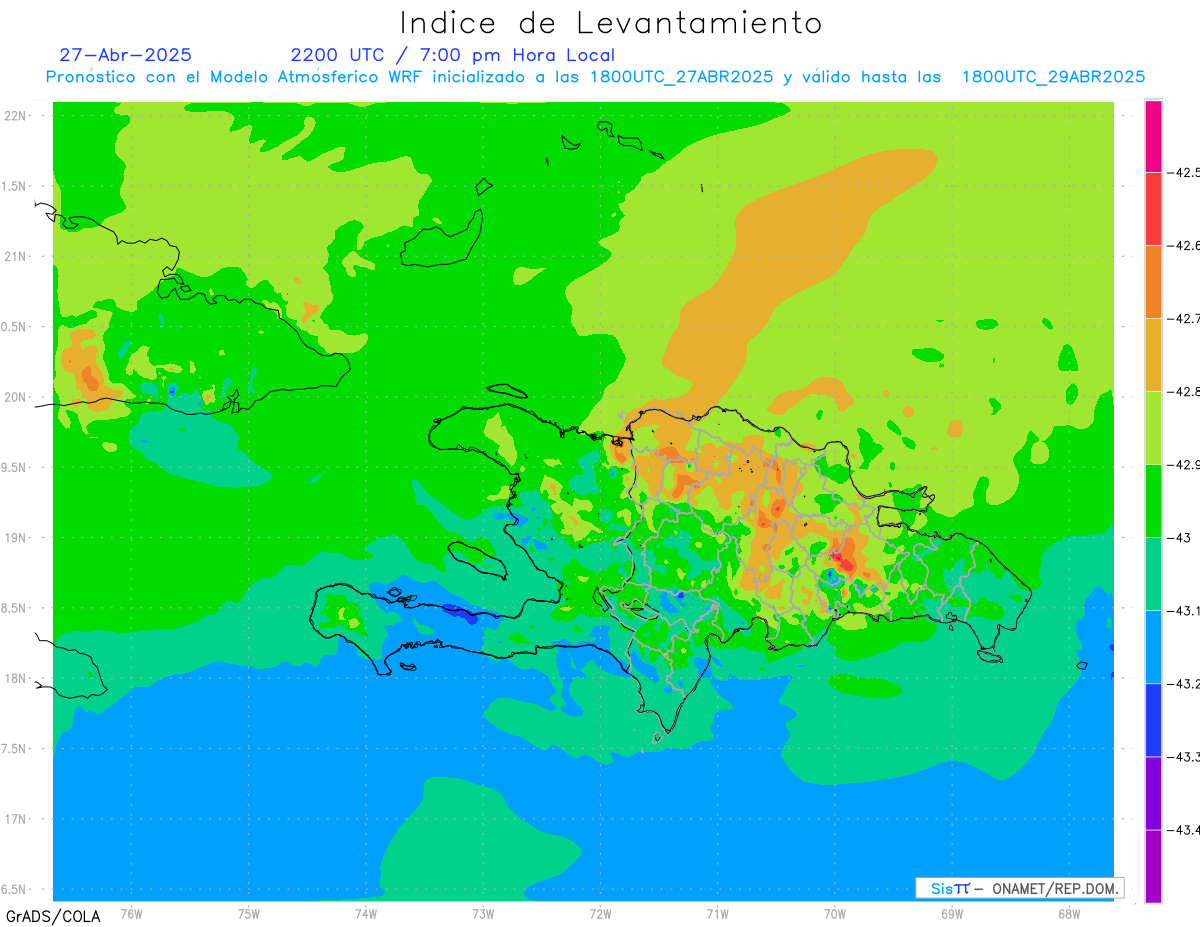Click the 76W longitude label
Viewport: 1200px width, 927px height.
pos(132,913)
